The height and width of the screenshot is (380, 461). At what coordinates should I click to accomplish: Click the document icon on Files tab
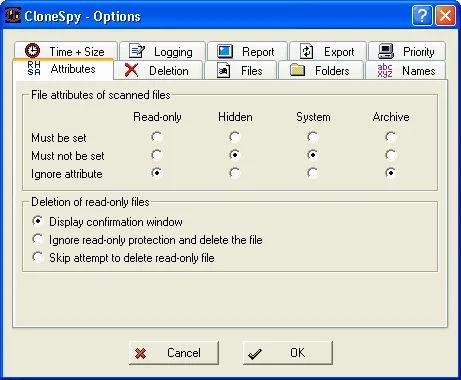[x=223, y=70]
